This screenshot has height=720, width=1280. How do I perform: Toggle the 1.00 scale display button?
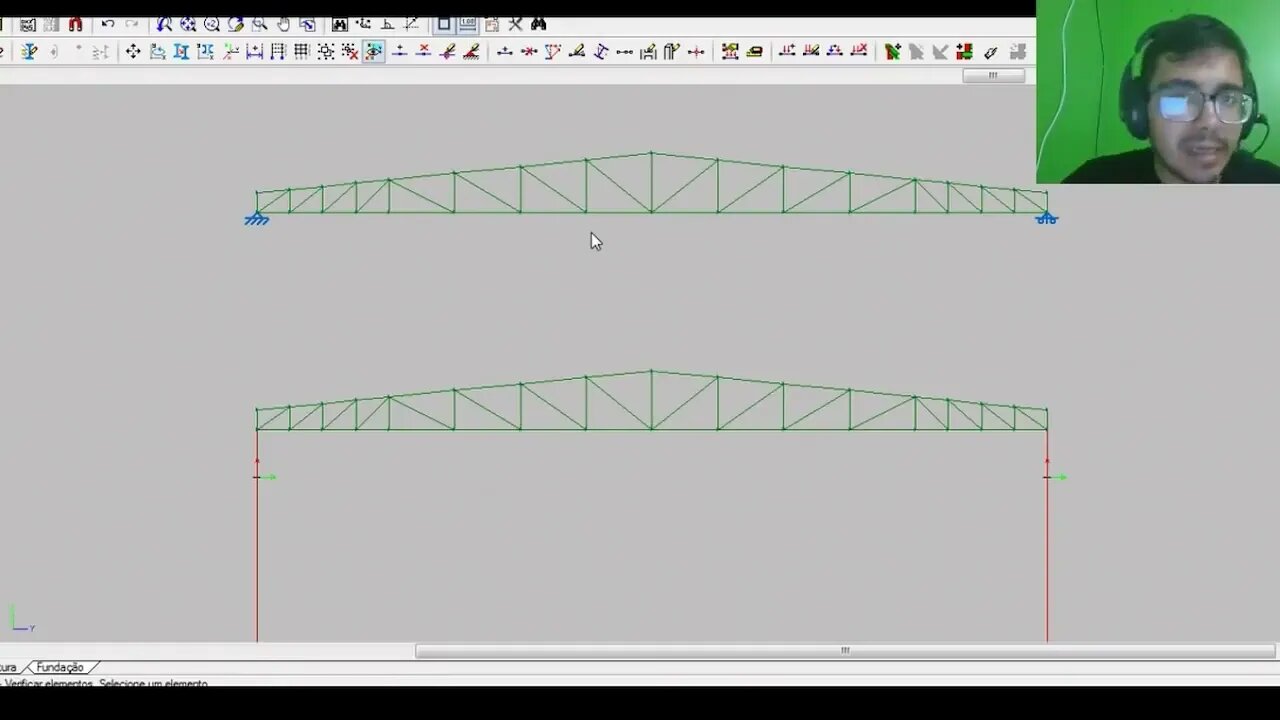point(468,24)
